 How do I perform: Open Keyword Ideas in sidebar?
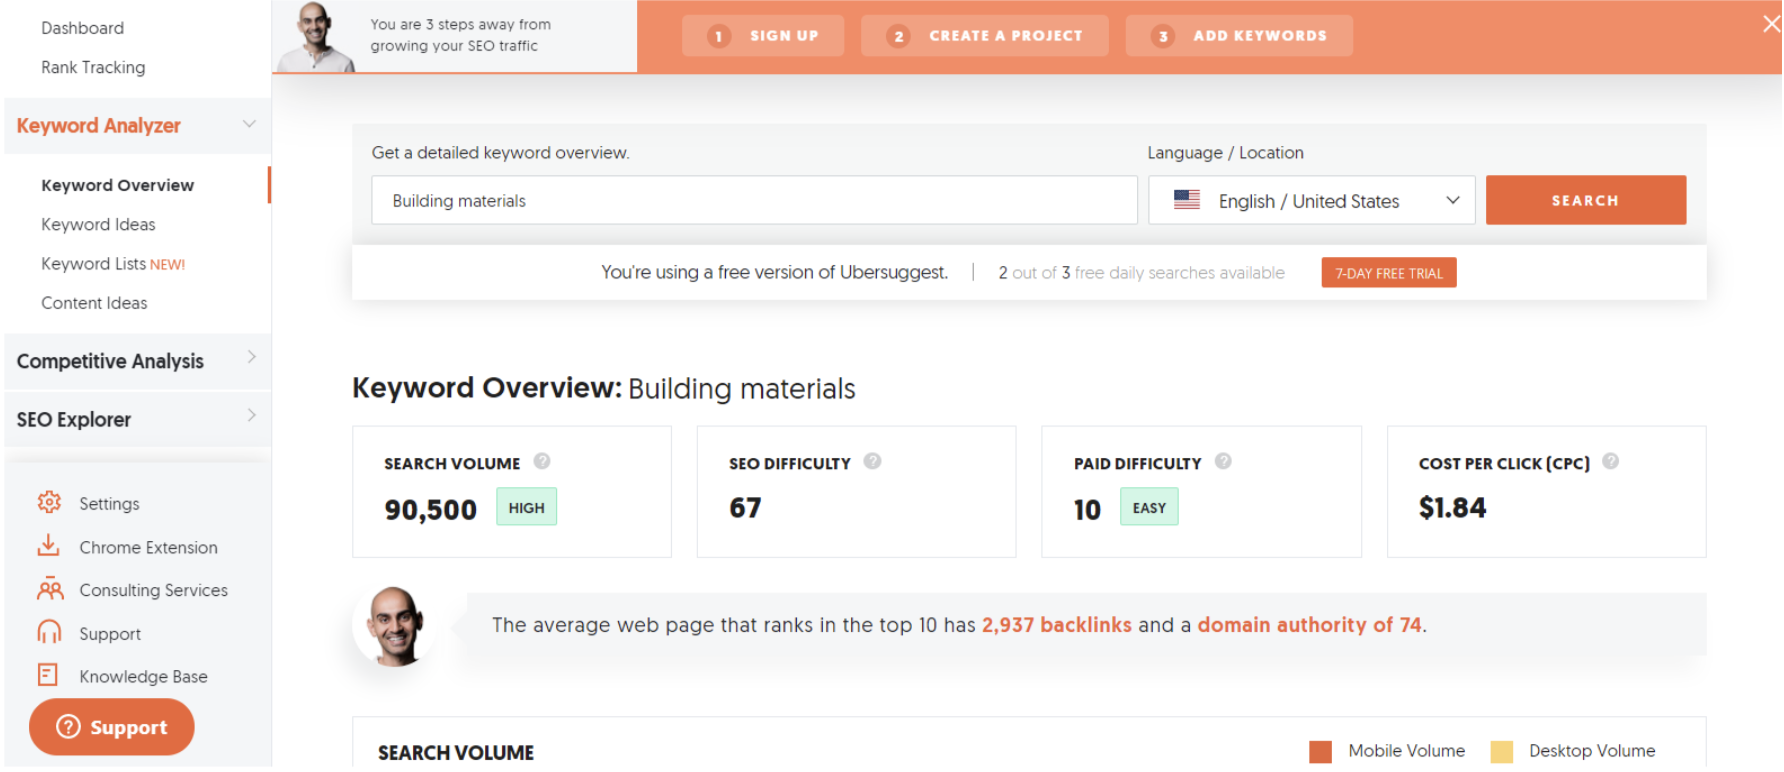pyautogui.click(x=98, y=225)
